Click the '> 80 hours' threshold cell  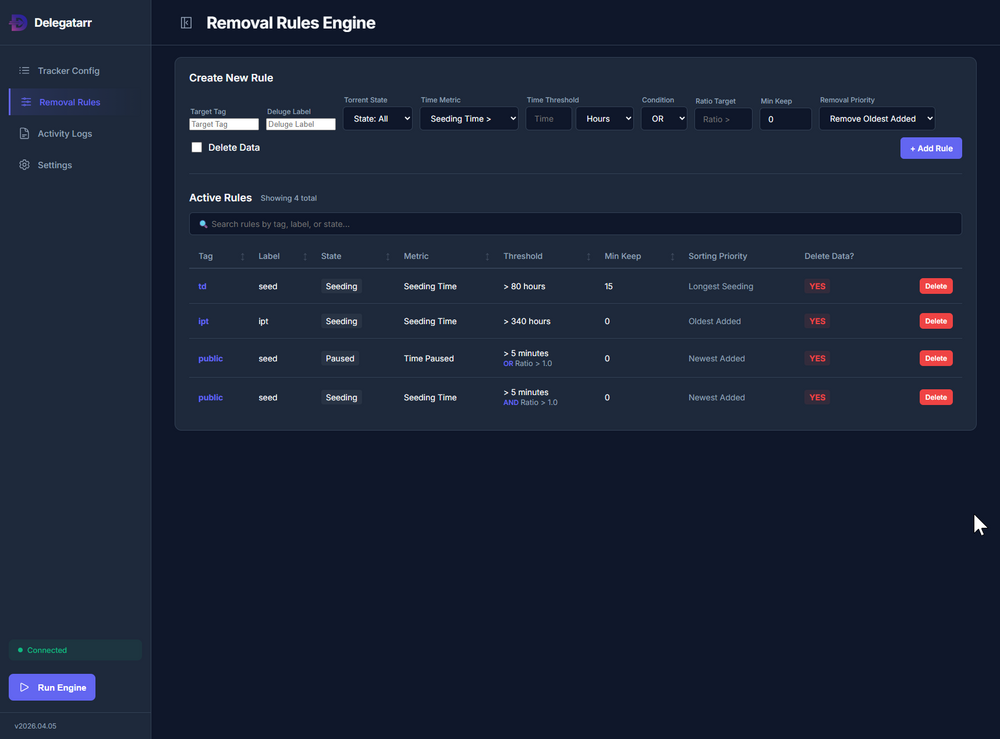click(524, 286)
